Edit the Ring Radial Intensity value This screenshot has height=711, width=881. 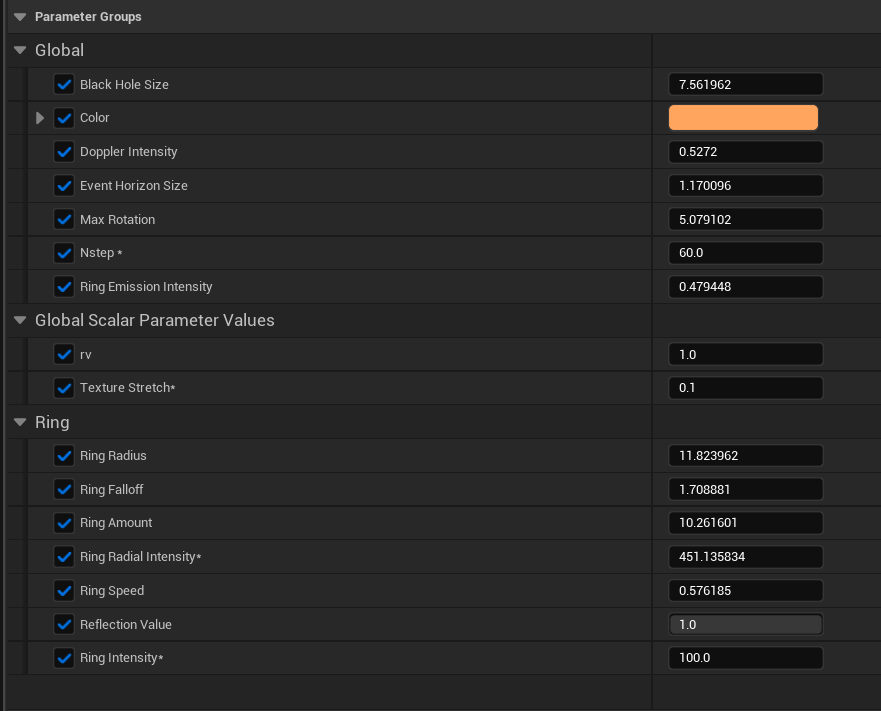pyautogui.click(x=746, y=556)
